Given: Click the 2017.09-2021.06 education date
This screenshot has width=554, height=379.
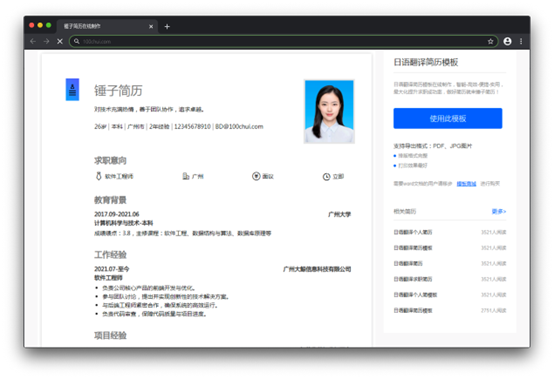Looking at the screenshot, I should (117, 214).
